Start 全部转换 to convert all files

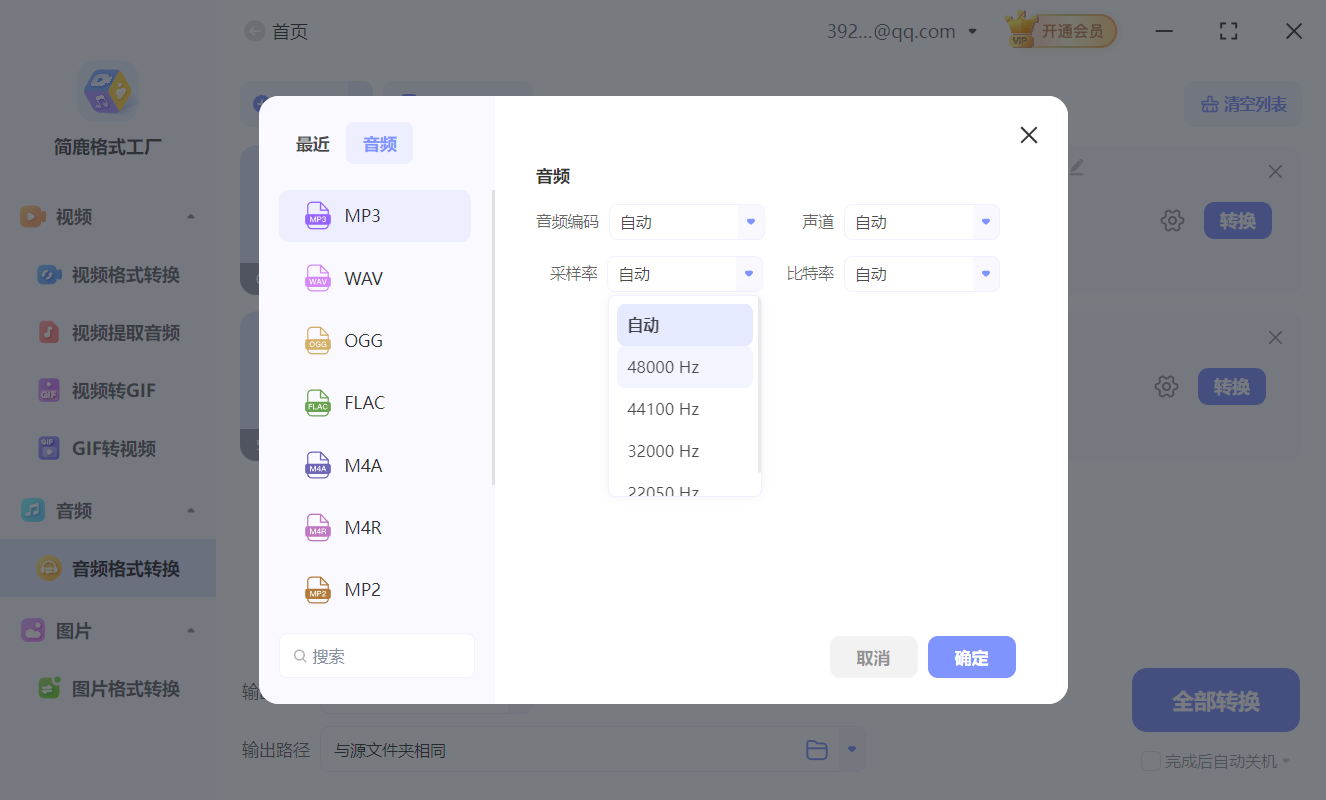point(1215,700)
